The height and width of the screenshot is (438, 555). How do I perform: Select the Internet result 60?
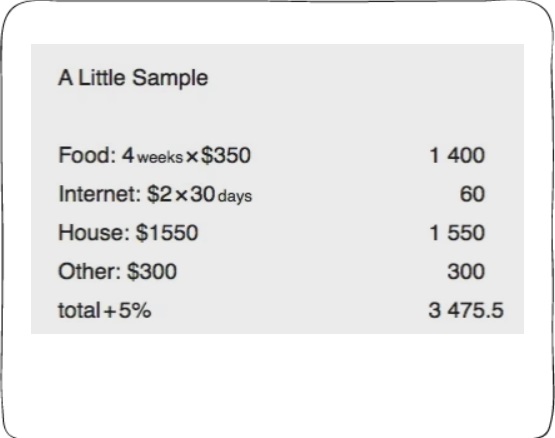tap(472, 194)
